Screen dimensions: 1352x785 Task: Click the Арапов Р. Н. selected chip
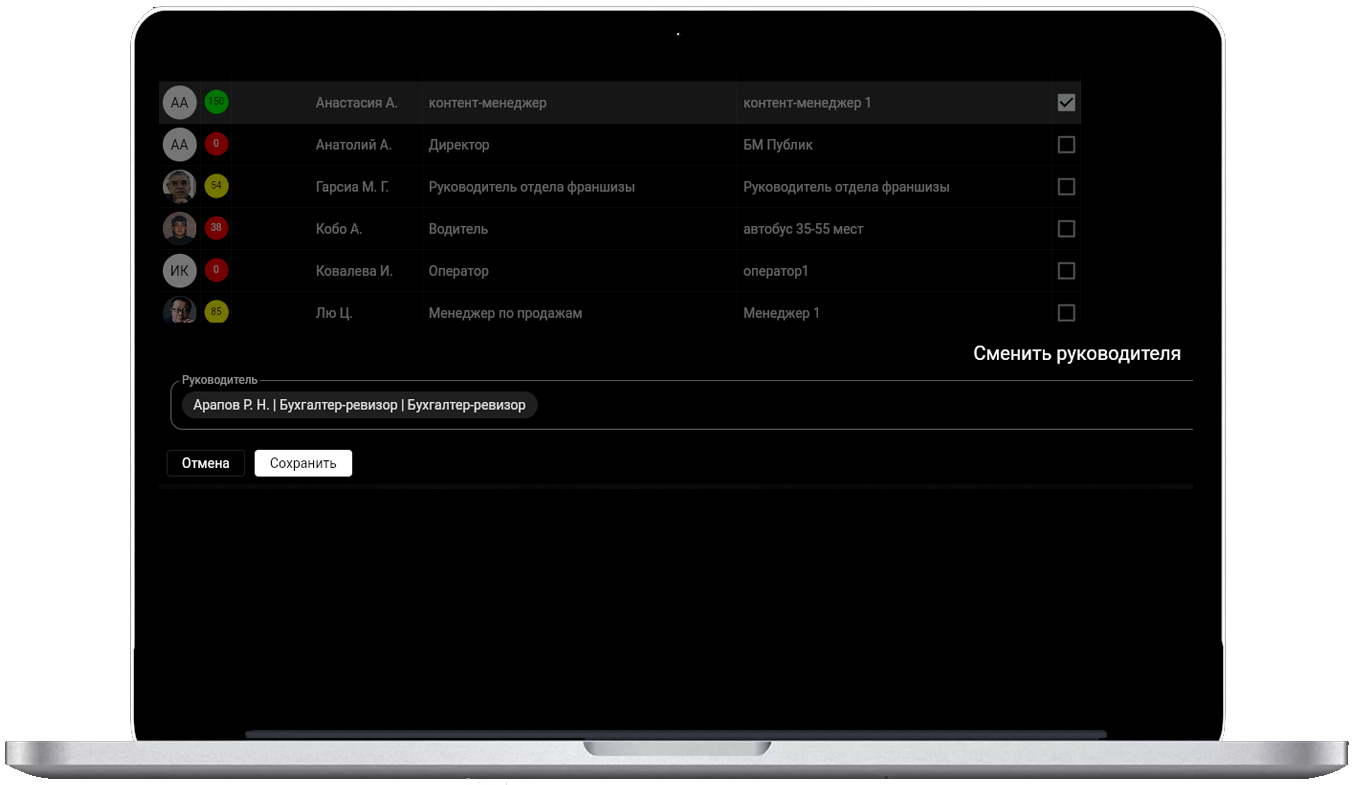pyautogui.click(x=359, y=405)
